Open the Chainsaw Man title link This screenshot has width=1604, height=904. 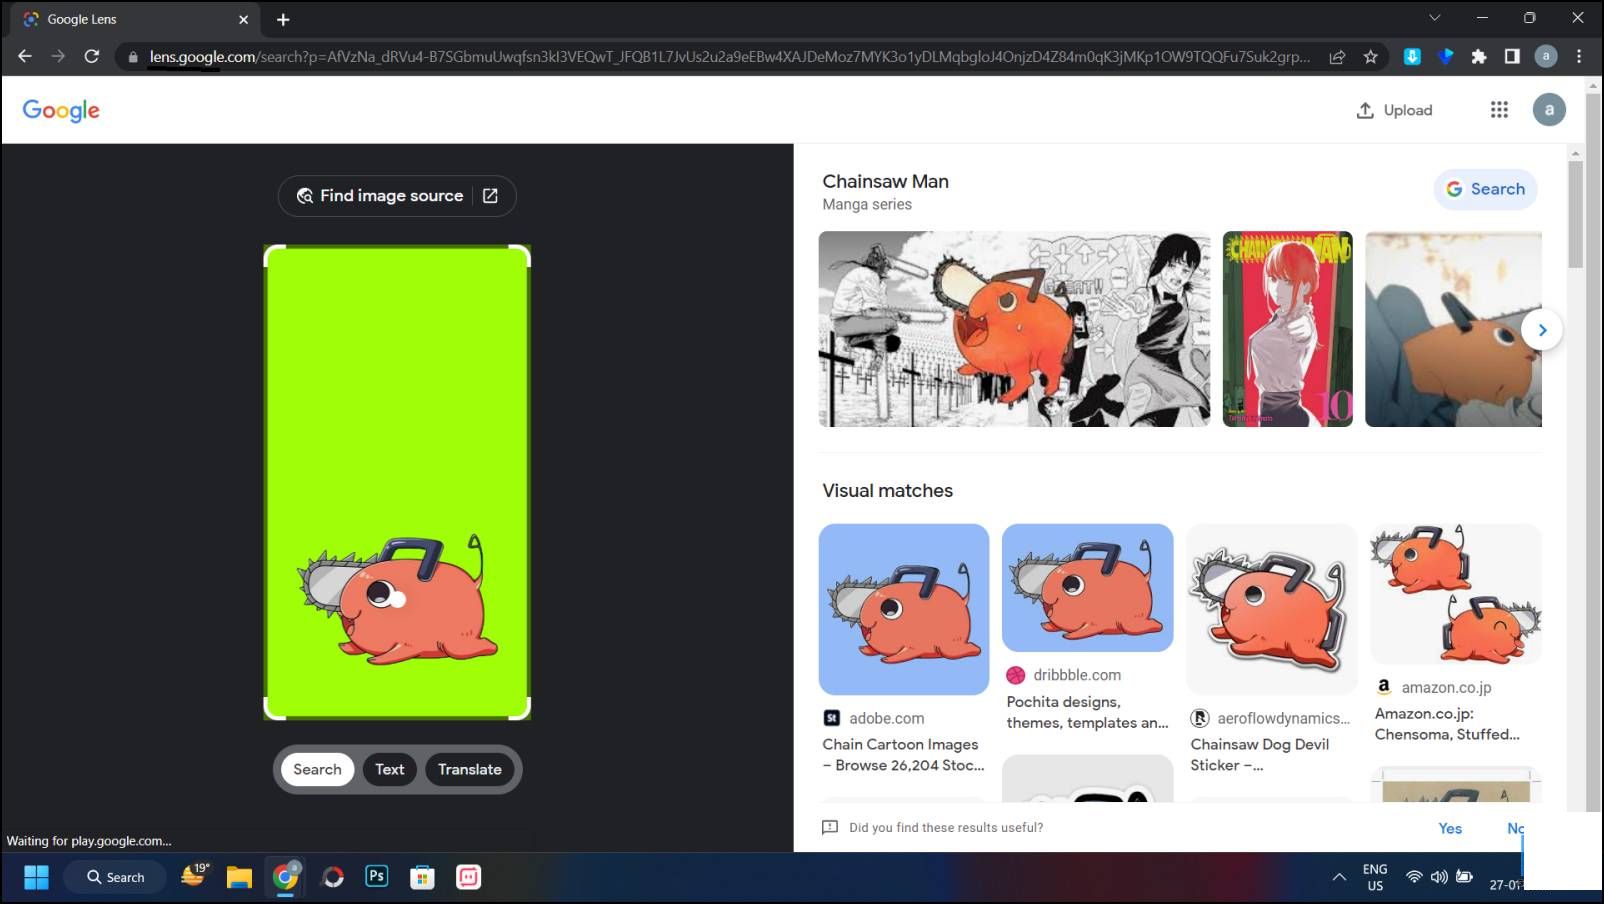(x=885, y=181)
